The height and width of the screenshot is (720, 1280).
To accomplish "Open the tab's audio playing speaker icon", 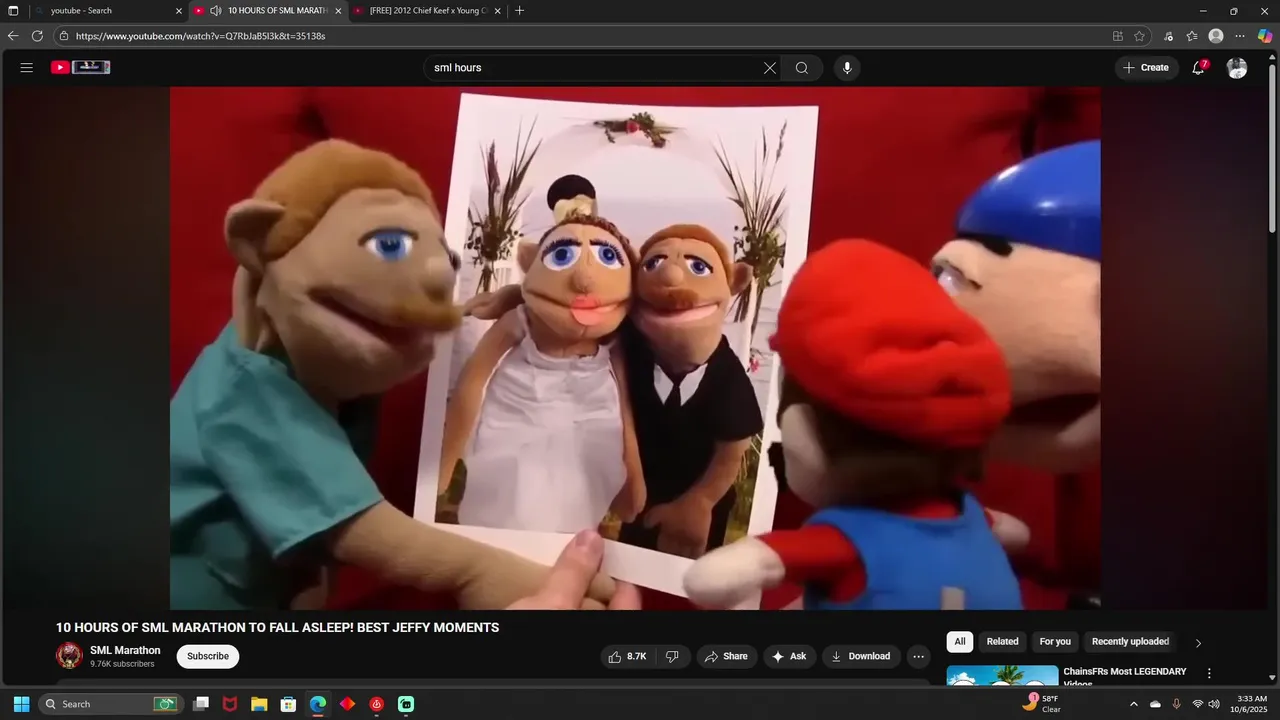I will pos(215,11).
